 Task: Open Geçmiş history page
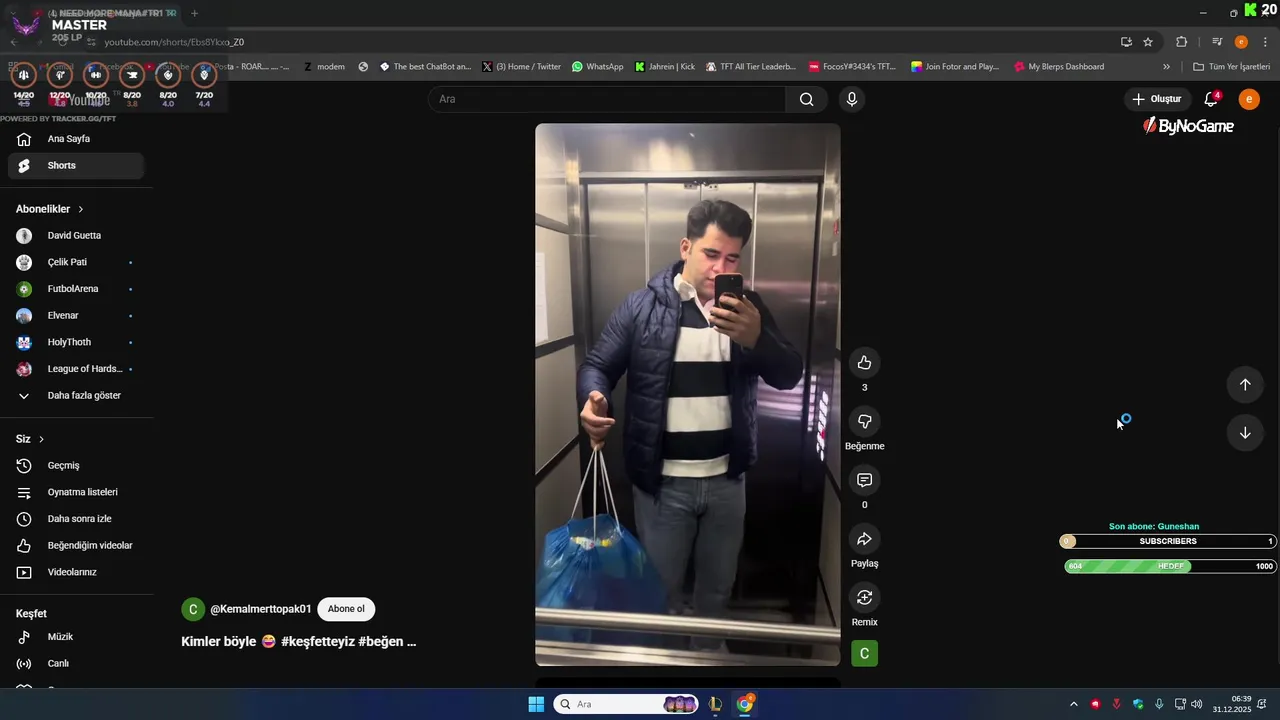pyautogui.click(x=76, y=466)
